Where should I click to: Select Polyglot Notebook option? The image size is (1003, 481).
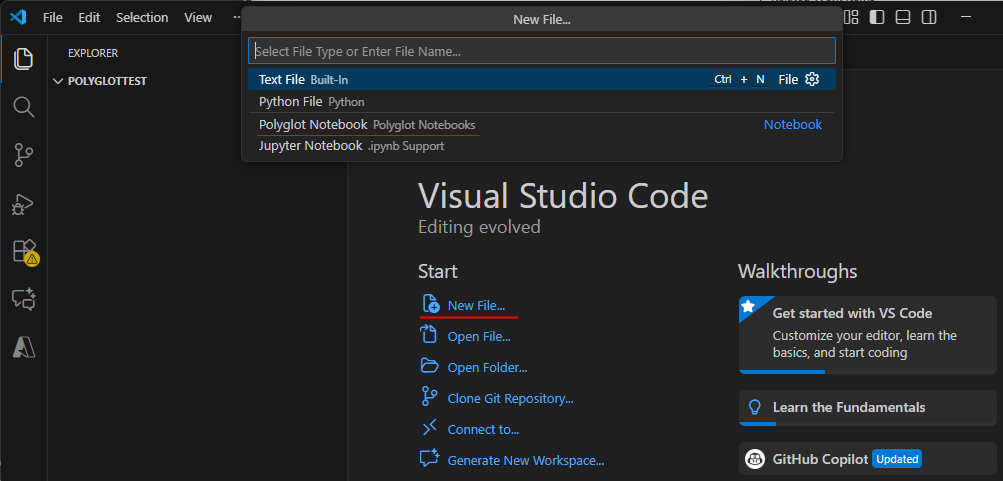click(542, 124)
